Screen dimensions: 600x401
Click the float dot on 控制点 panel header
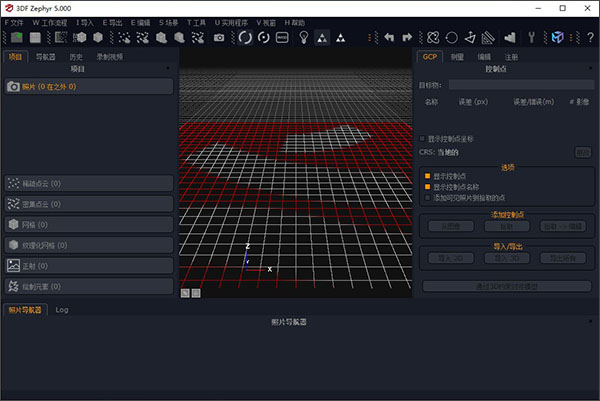point(591,68)
